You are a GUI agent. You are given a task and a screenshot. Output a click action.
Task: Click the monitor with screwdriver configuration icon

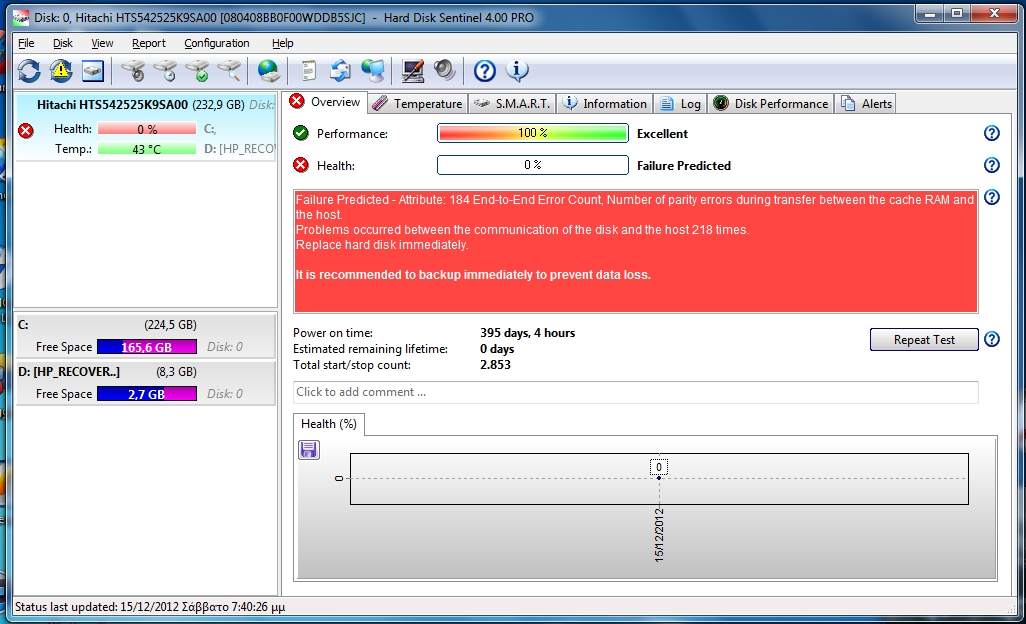coord(412,71)
